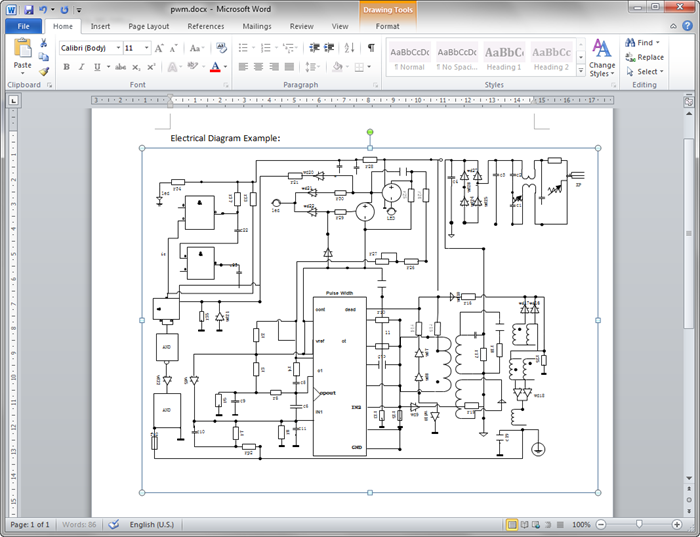Apply center text alignment
The height and width of the screenshot is (537, 700).
258,67
